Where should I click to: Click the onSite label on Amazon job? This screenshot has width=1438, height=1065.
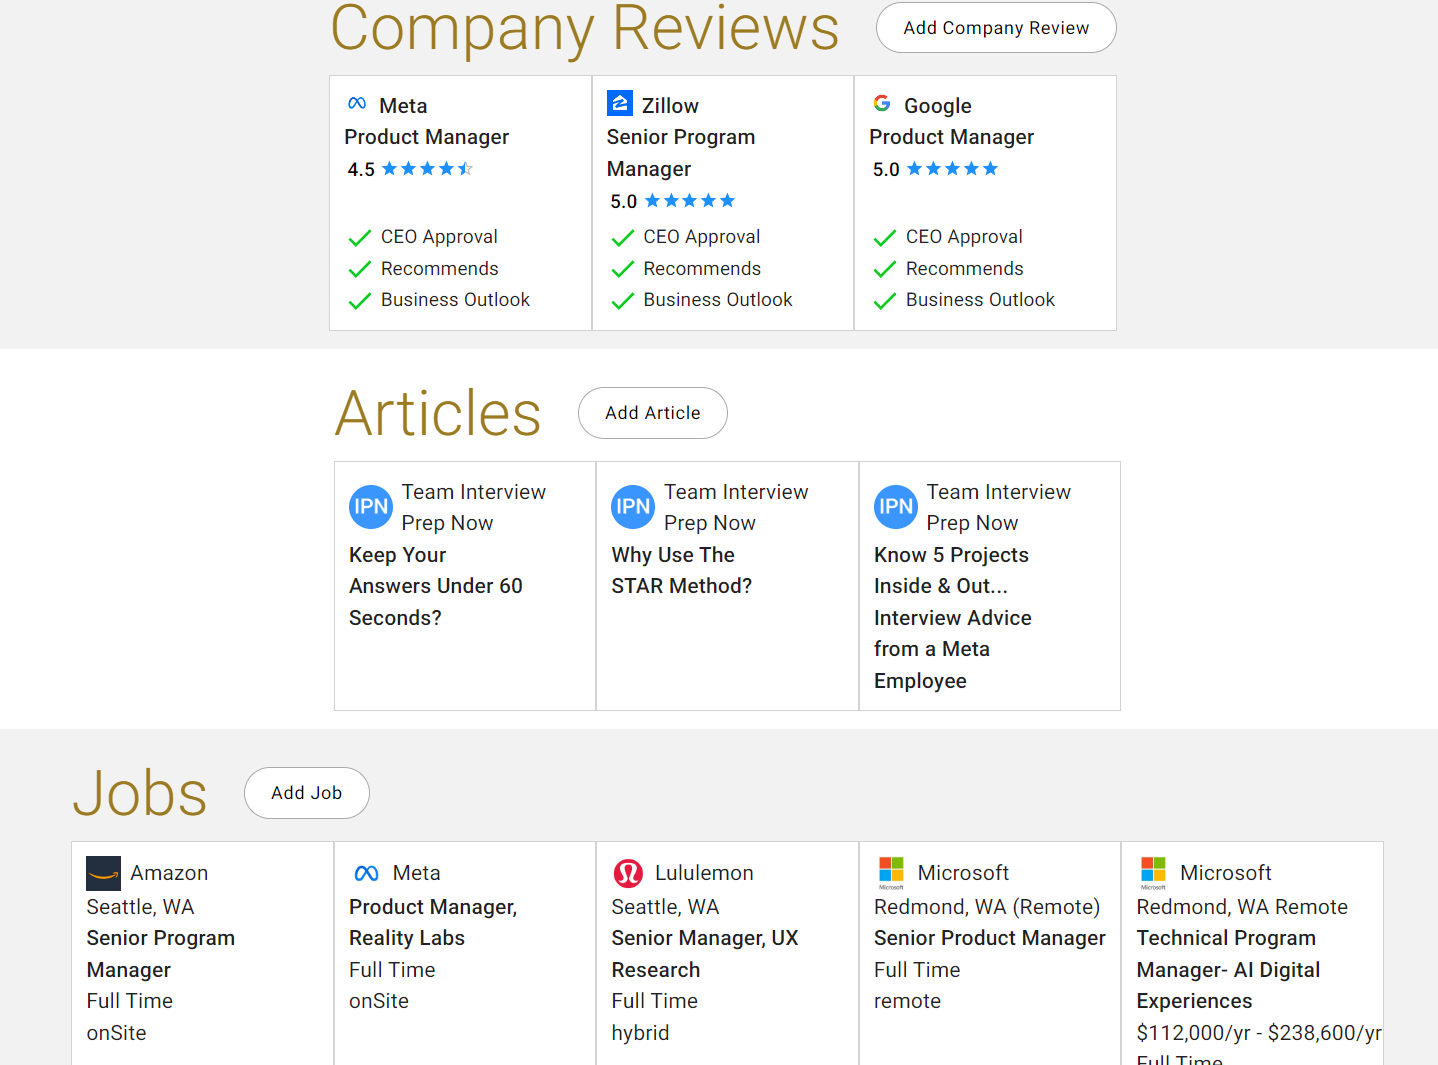(116, 1033)
